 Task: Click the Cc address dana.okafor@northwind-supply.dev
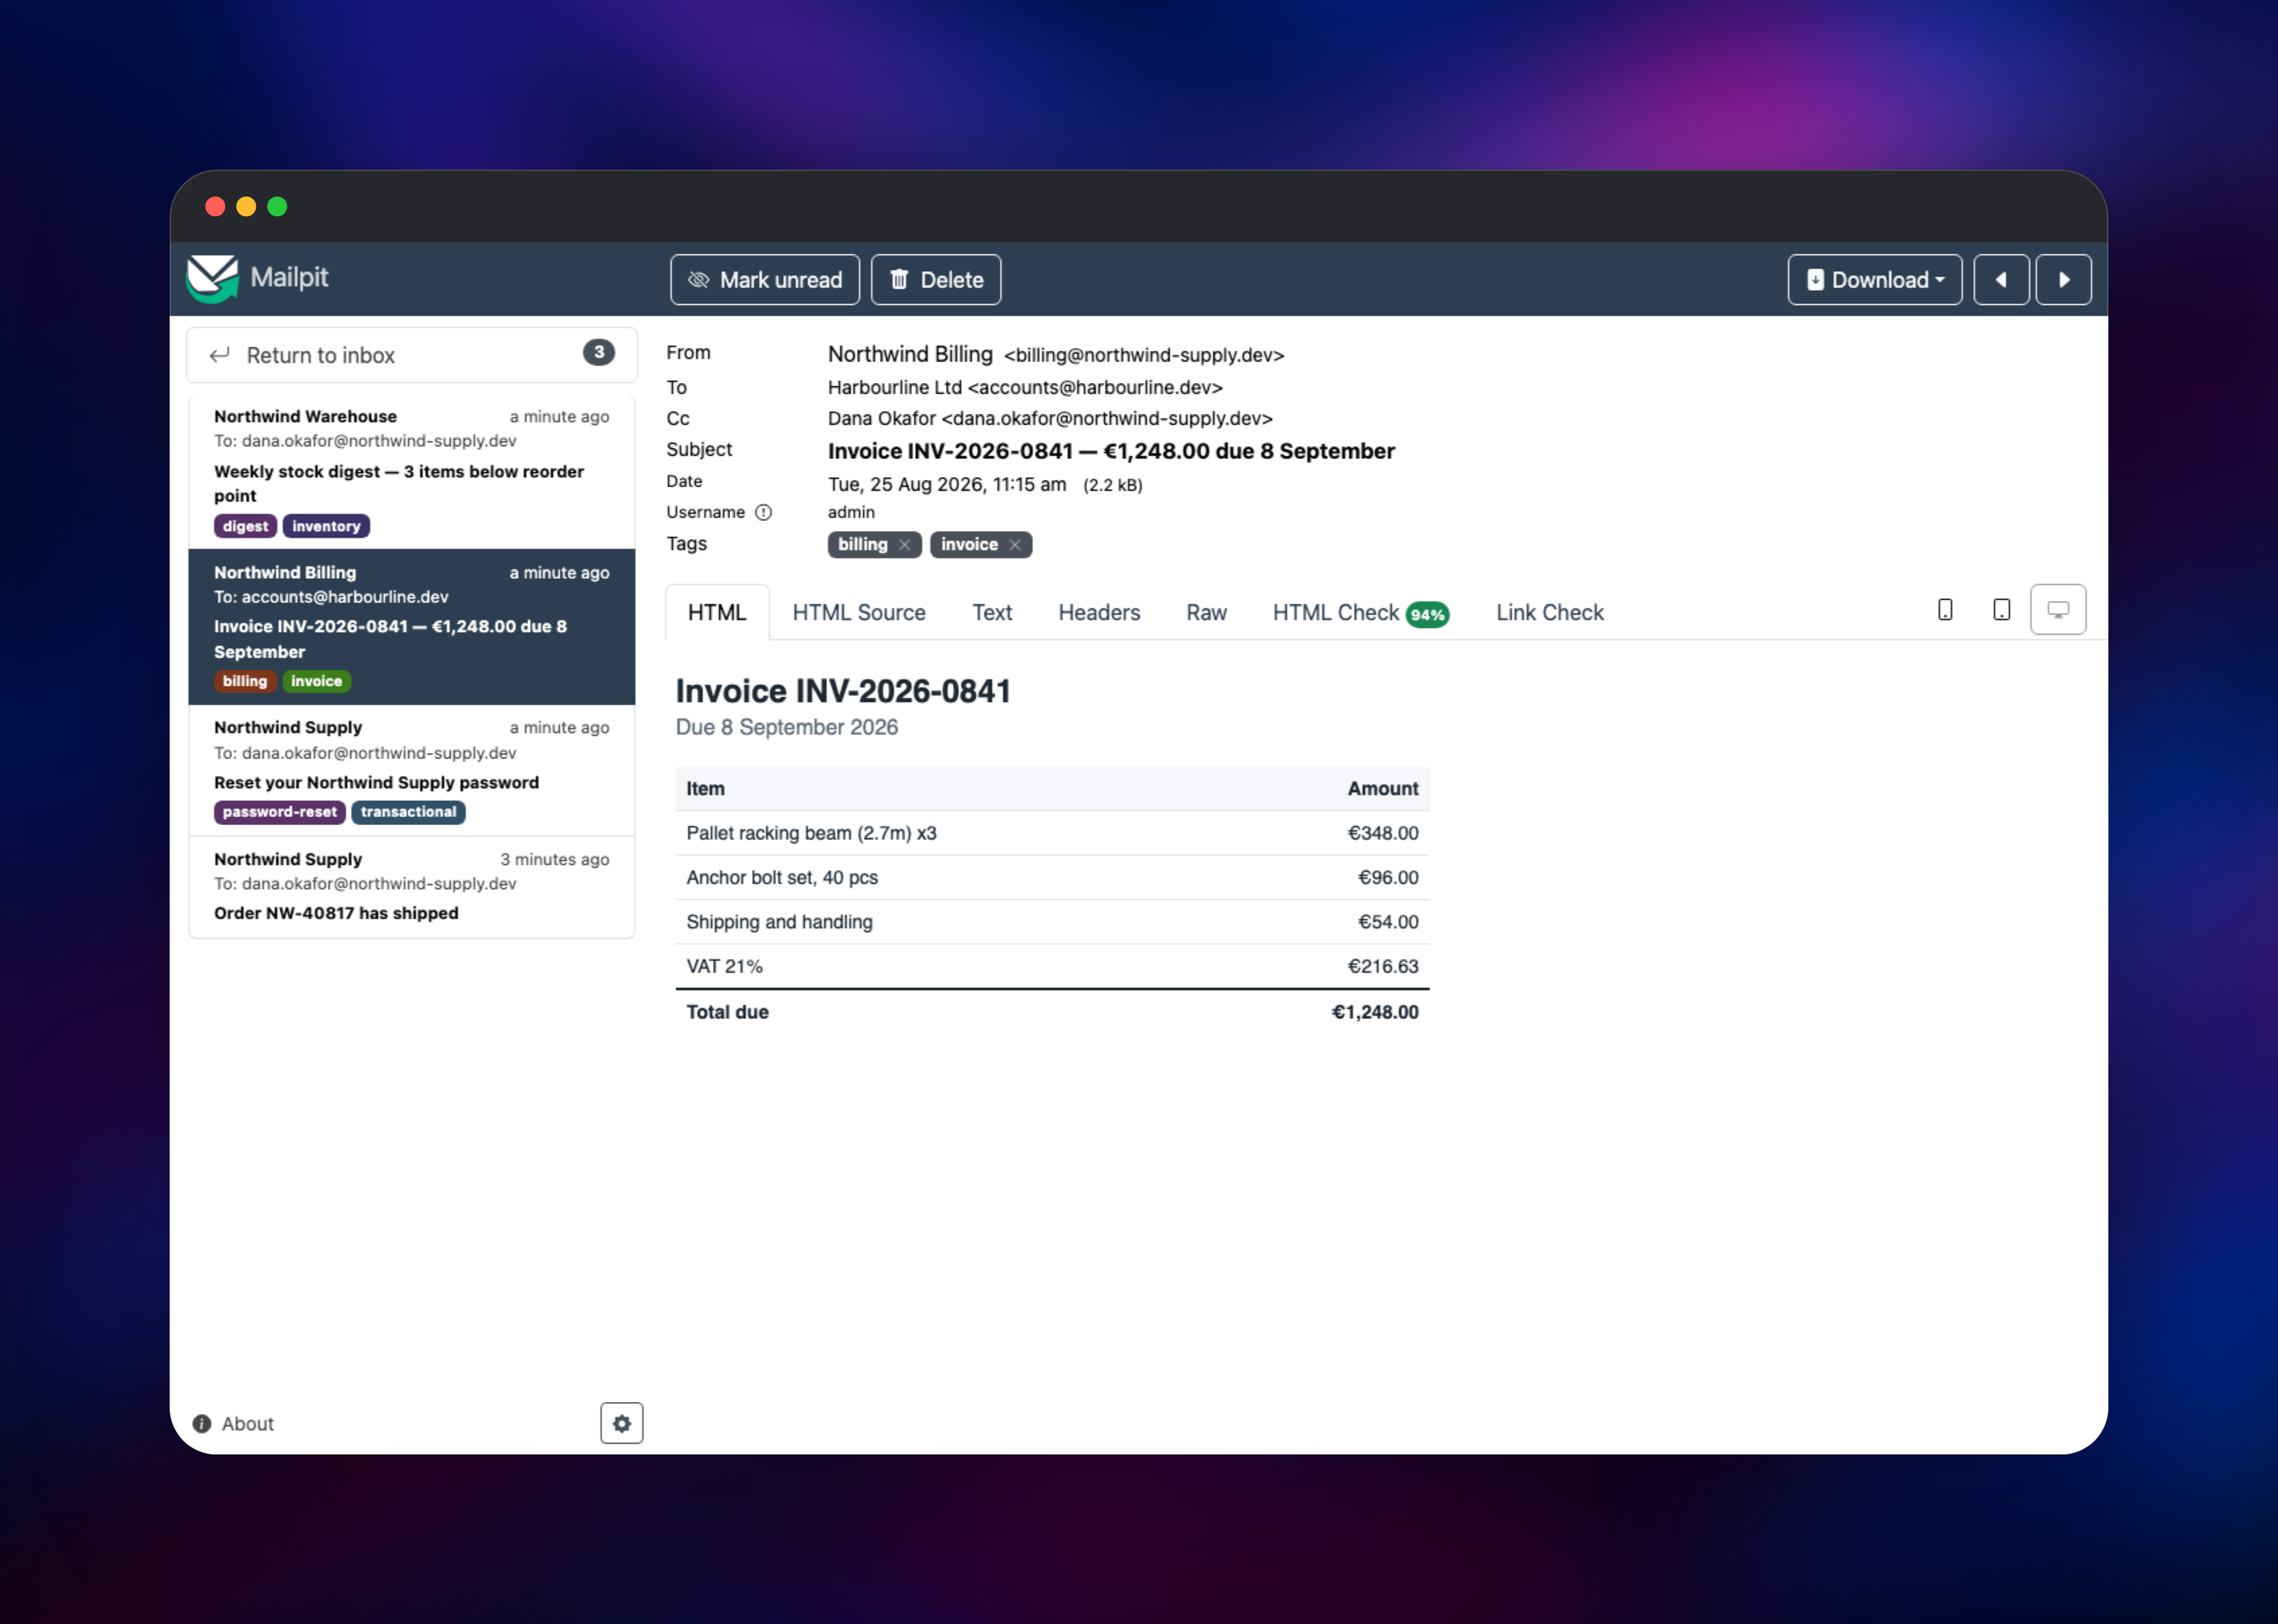tap(1107, 418)
